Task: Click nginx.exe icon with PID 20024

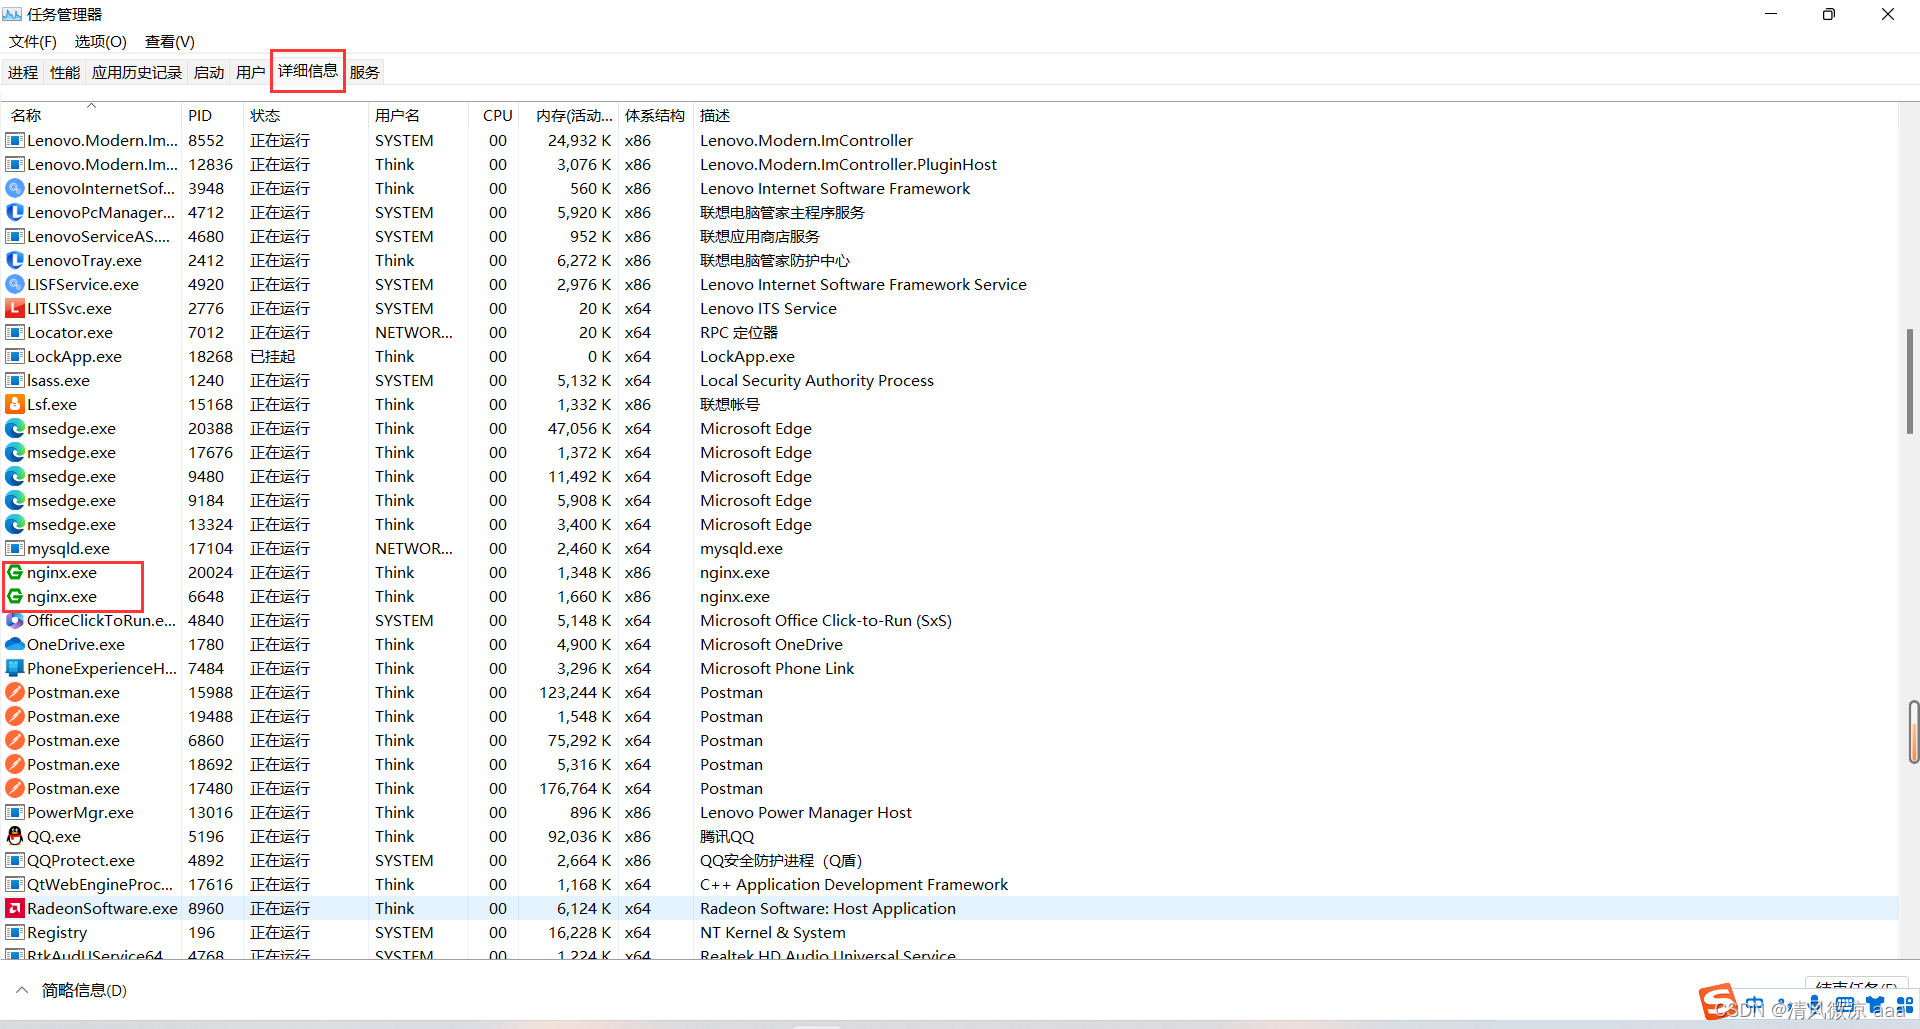Action: (15, 572)
